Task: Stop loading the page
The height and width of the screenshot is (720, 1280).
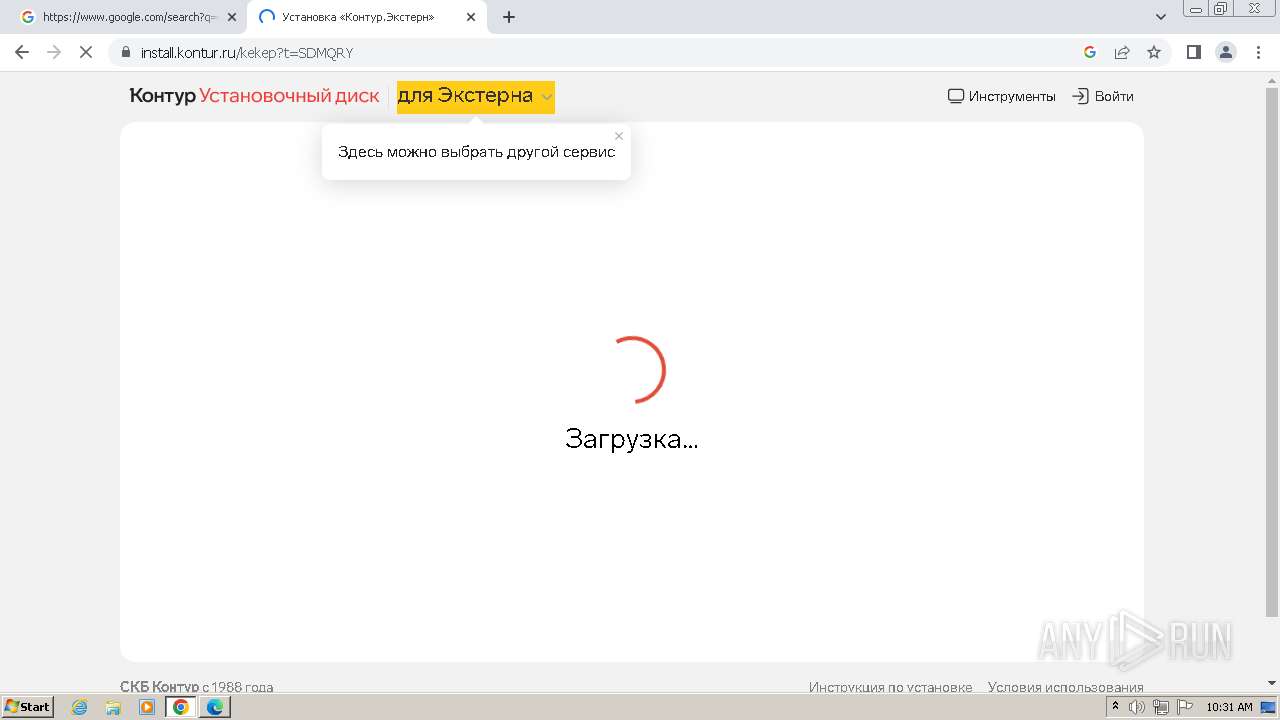Action: (86, 52)
